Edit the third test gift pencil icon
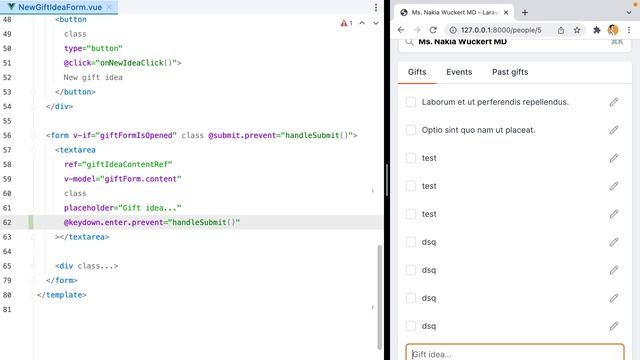This screenshot has height=360, width=640. click(613, 214)
